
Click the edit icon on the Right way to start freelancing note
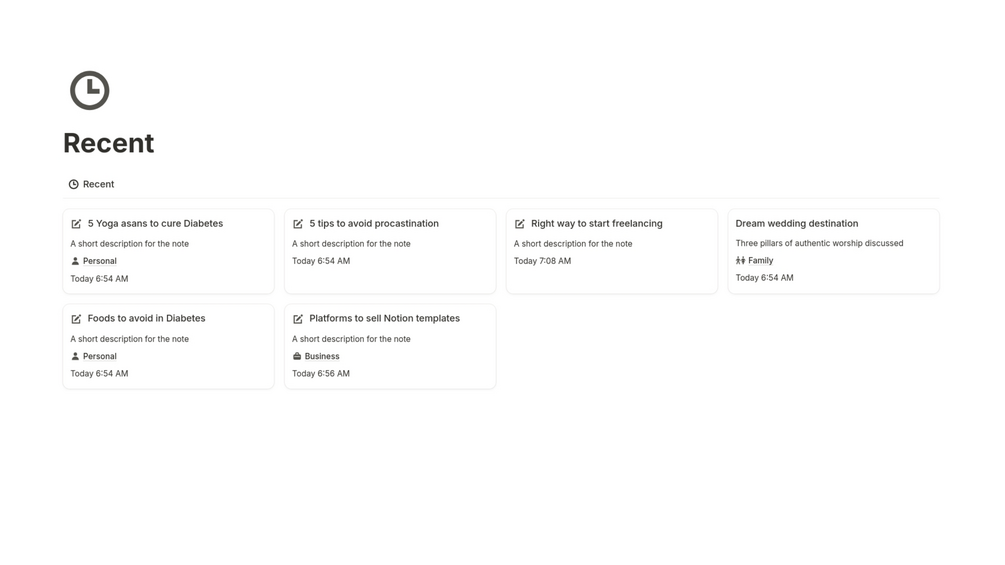[x=520, y=224]
